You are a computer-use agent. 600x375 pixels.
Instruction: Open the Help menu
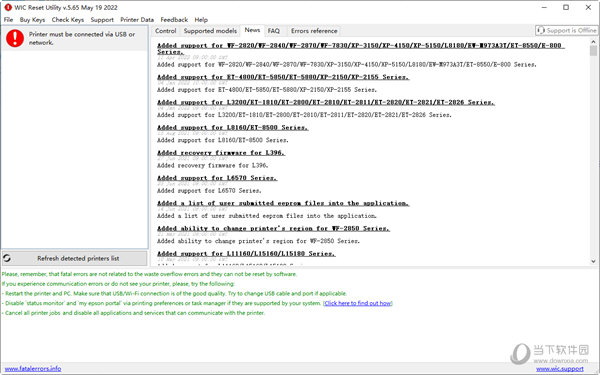[x=201, y=20]
